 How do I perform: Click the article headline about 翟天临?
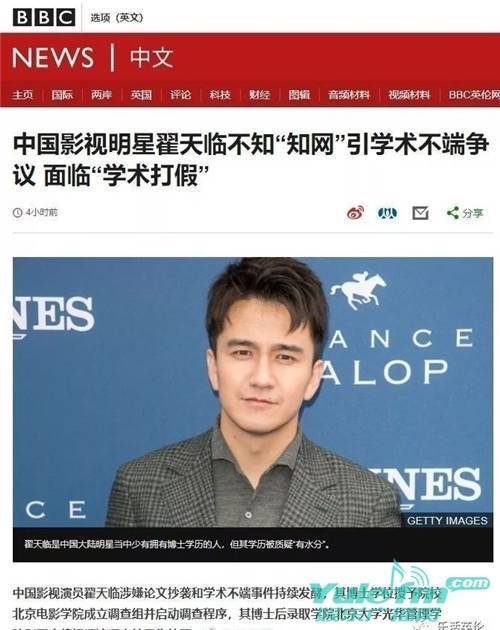pos(251,160)
